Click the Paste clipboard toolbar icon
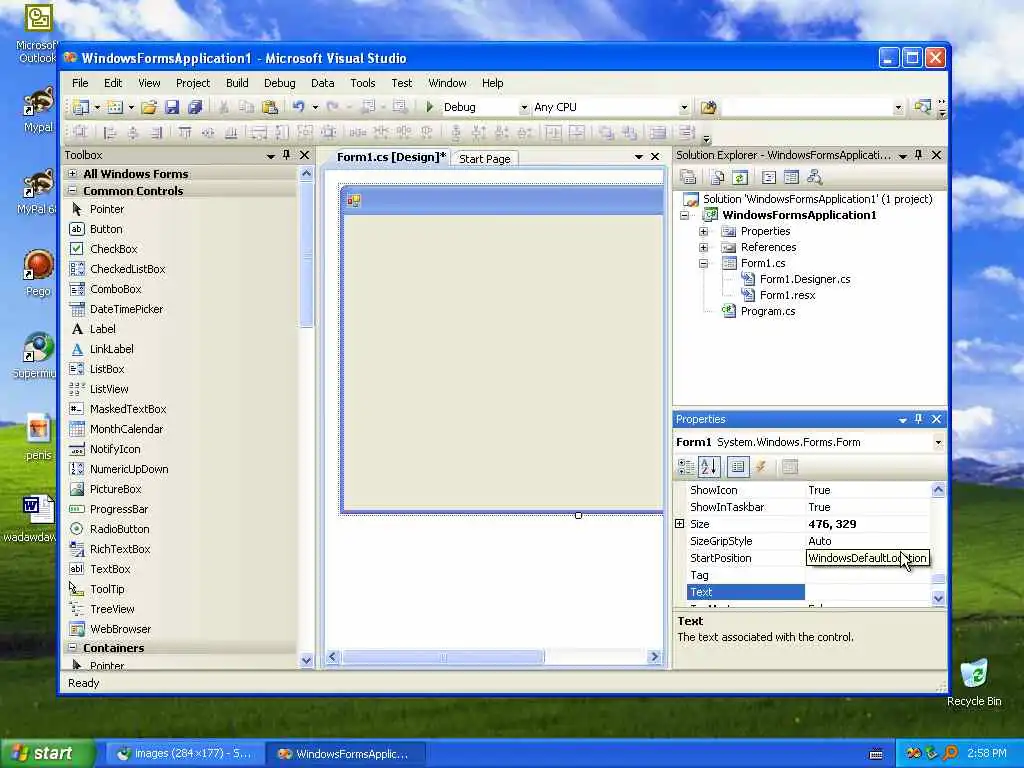Viewport: 1024px width, 768px height. pyautogui.click(x=270, y=107)
